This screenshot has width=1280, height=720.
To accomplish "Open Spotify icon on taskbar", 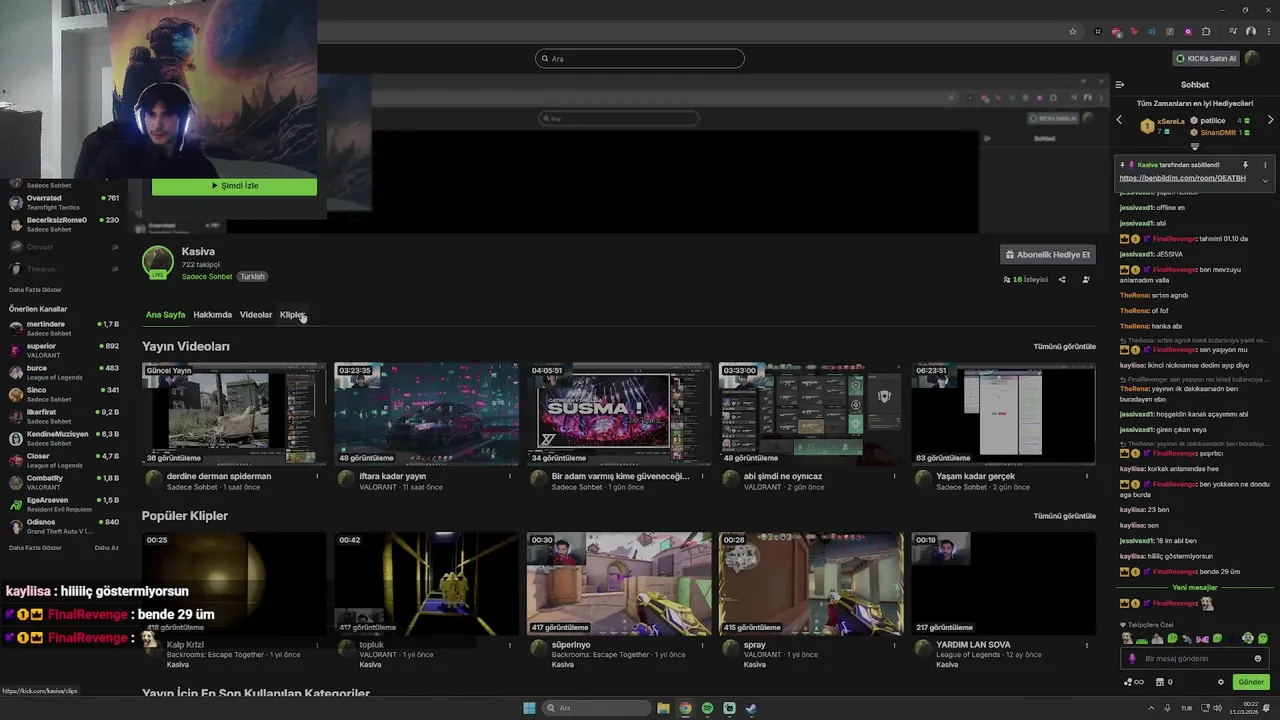I will pyautogui.click(x=707, y=708).
